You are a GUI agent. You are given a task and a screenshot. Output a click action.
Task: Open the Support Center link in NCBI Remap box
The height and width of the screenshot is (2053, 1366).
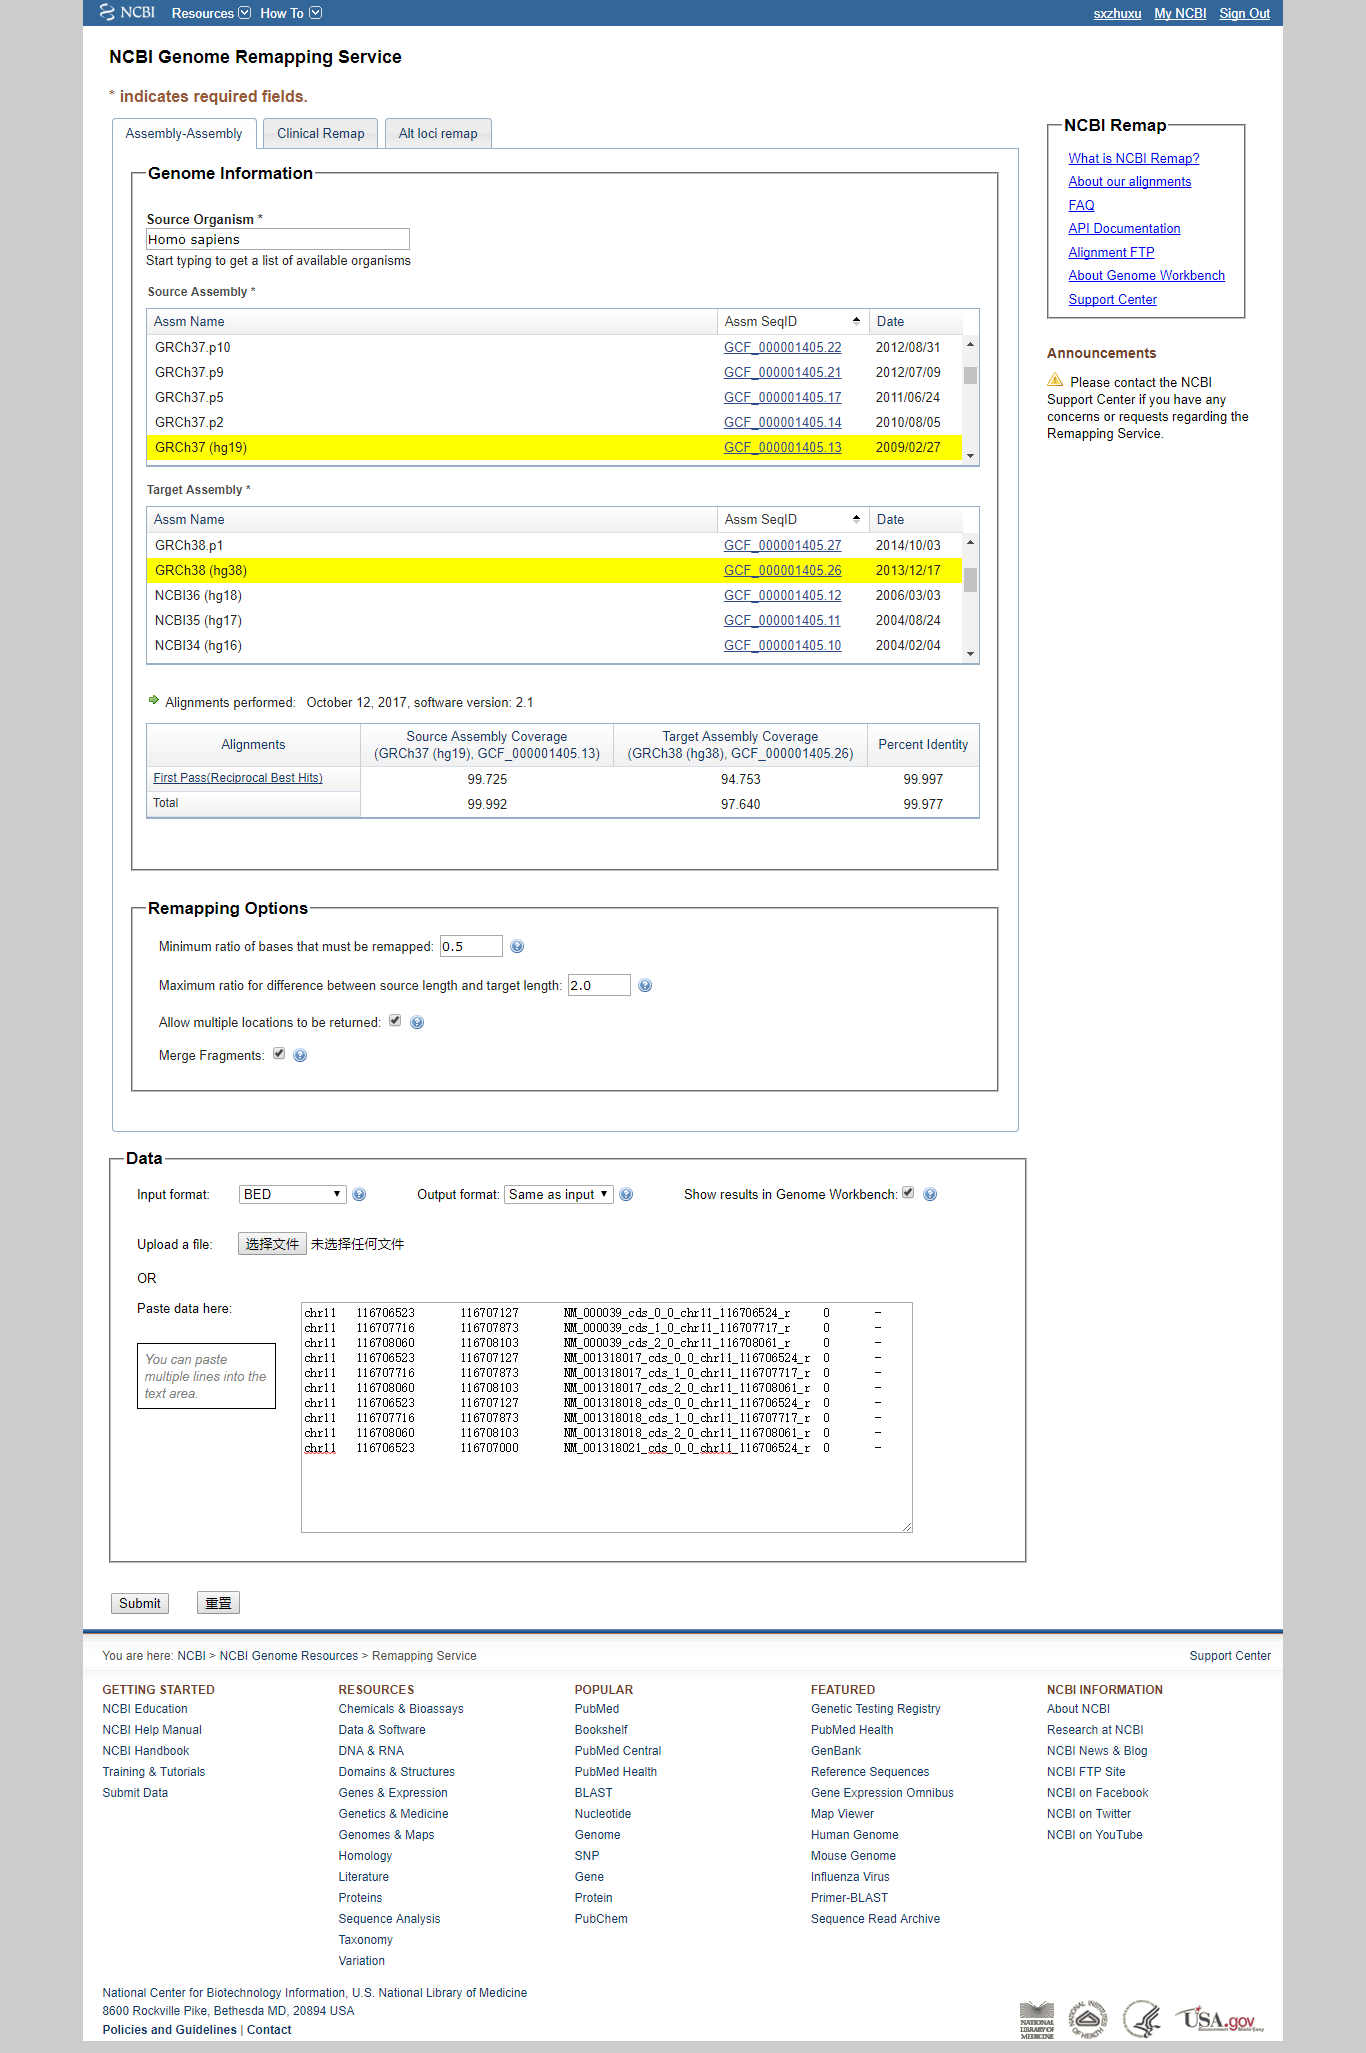coord(1112,299)
